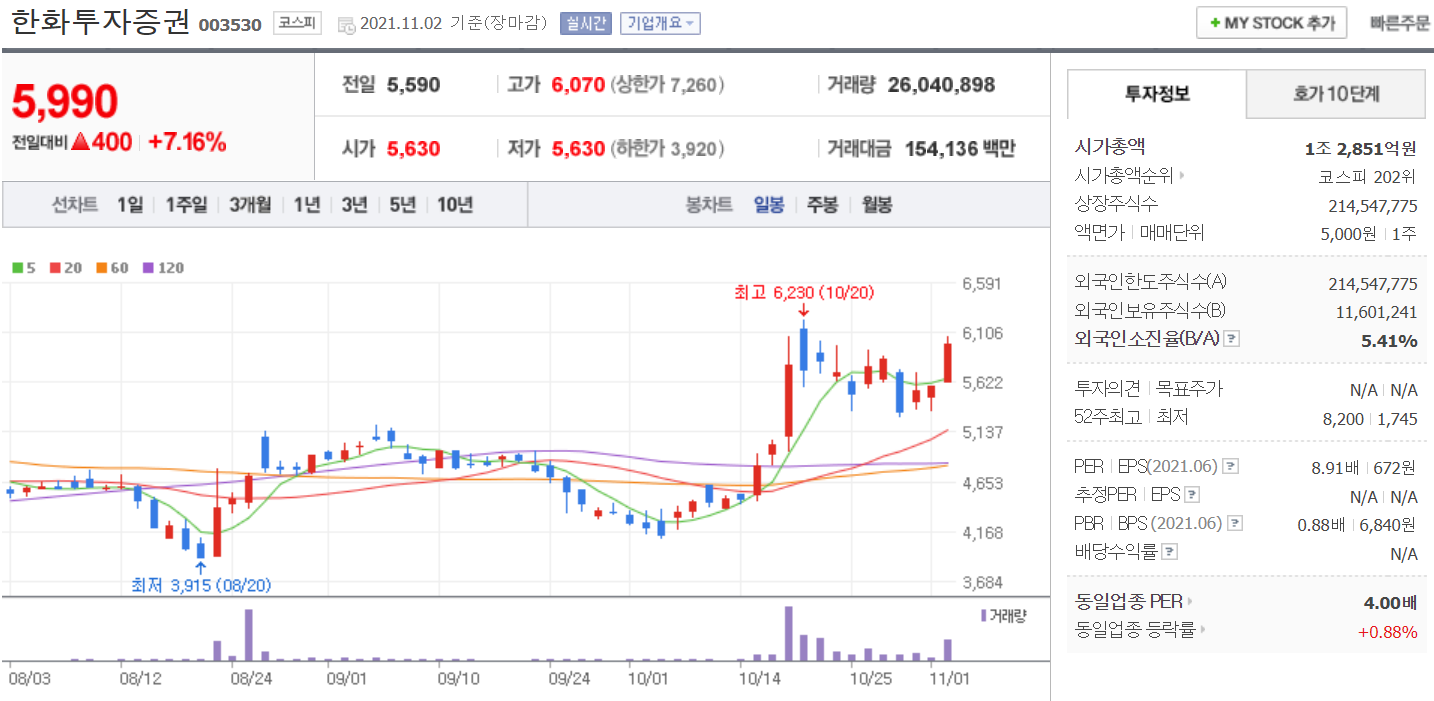
Task: Click the 액면가 value 5,000원 | 1주
Action: tap(1369, 233)
